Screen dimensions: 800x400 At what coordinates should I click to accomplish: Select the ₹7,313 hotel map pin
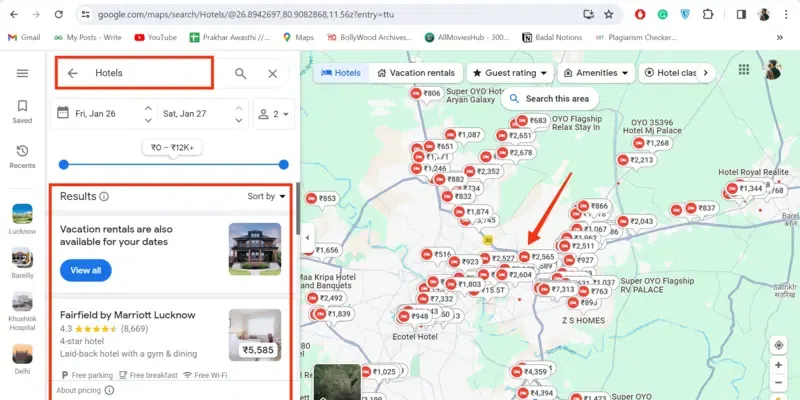pyautogui.click(x=557, y=289)
